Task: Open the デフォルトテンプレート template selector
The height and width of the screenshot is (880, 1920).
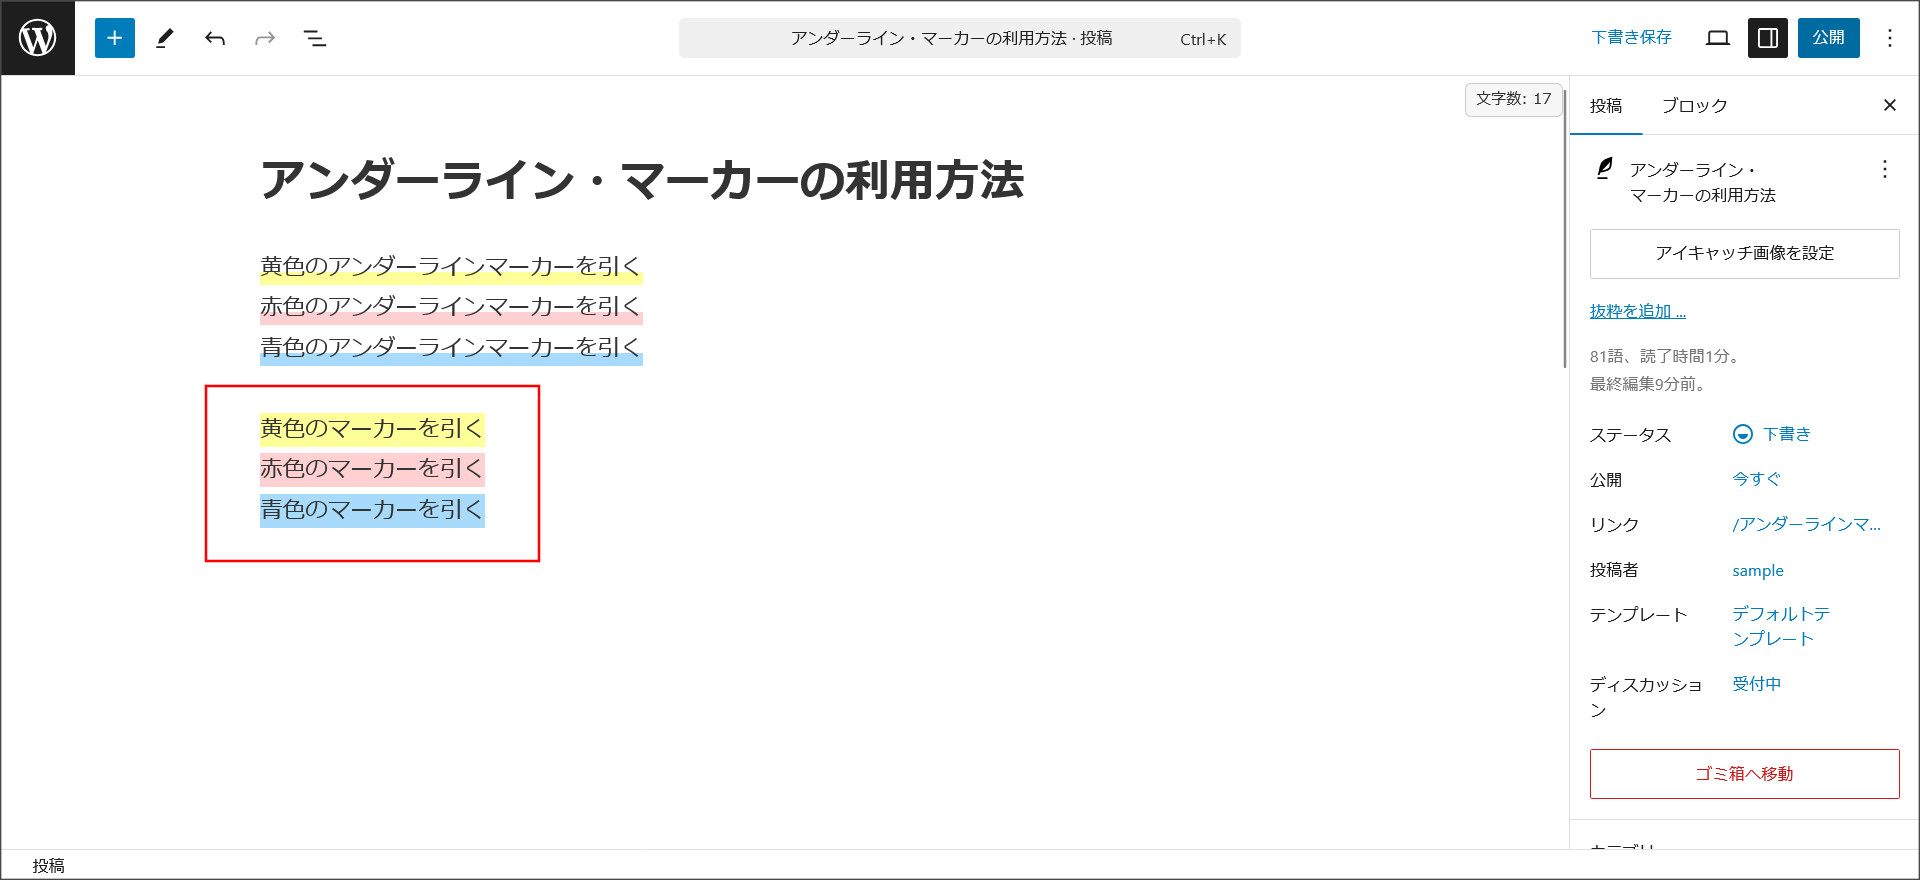Action: pyautogui.click(x=1782, y=626)
